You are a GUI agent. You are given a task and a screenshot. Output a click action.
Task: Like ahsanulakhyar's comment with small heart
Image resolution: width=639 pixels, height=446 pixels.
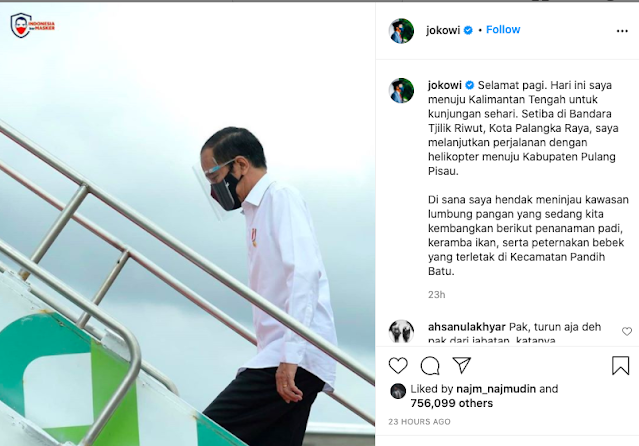(x=627, y=331)
